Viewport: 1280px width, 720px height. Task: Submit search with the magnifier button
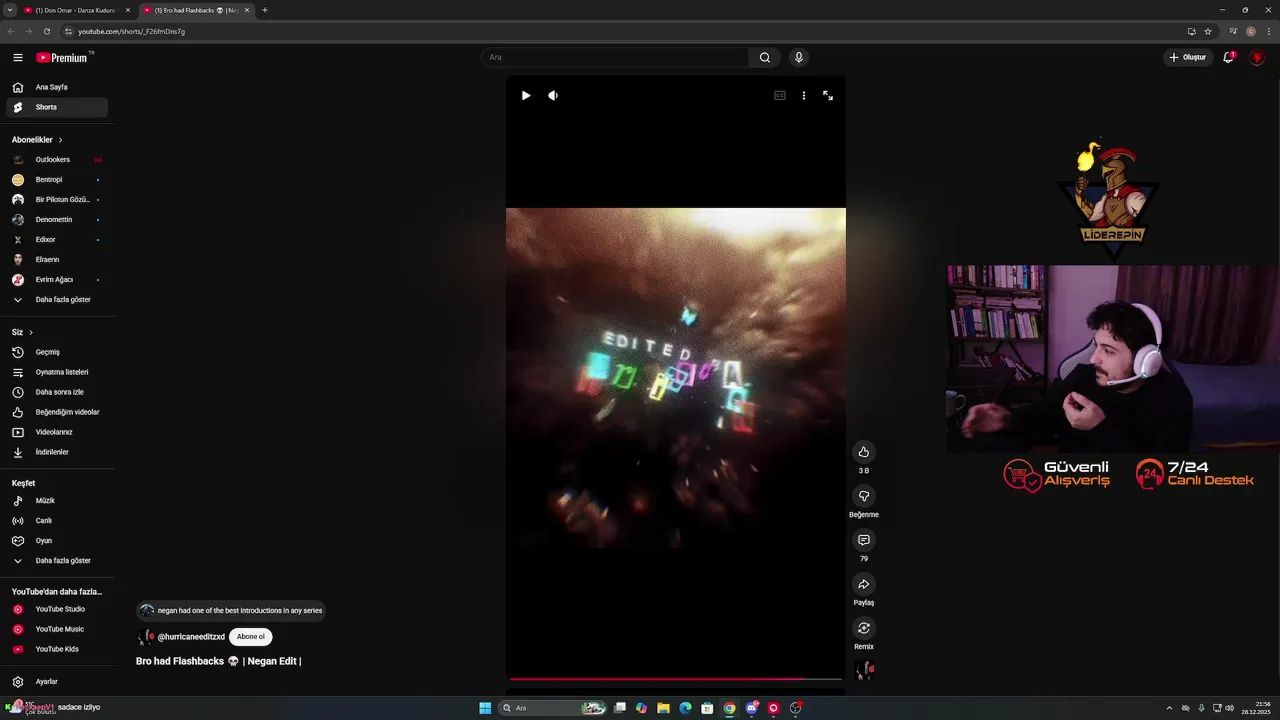coord(765,57)
